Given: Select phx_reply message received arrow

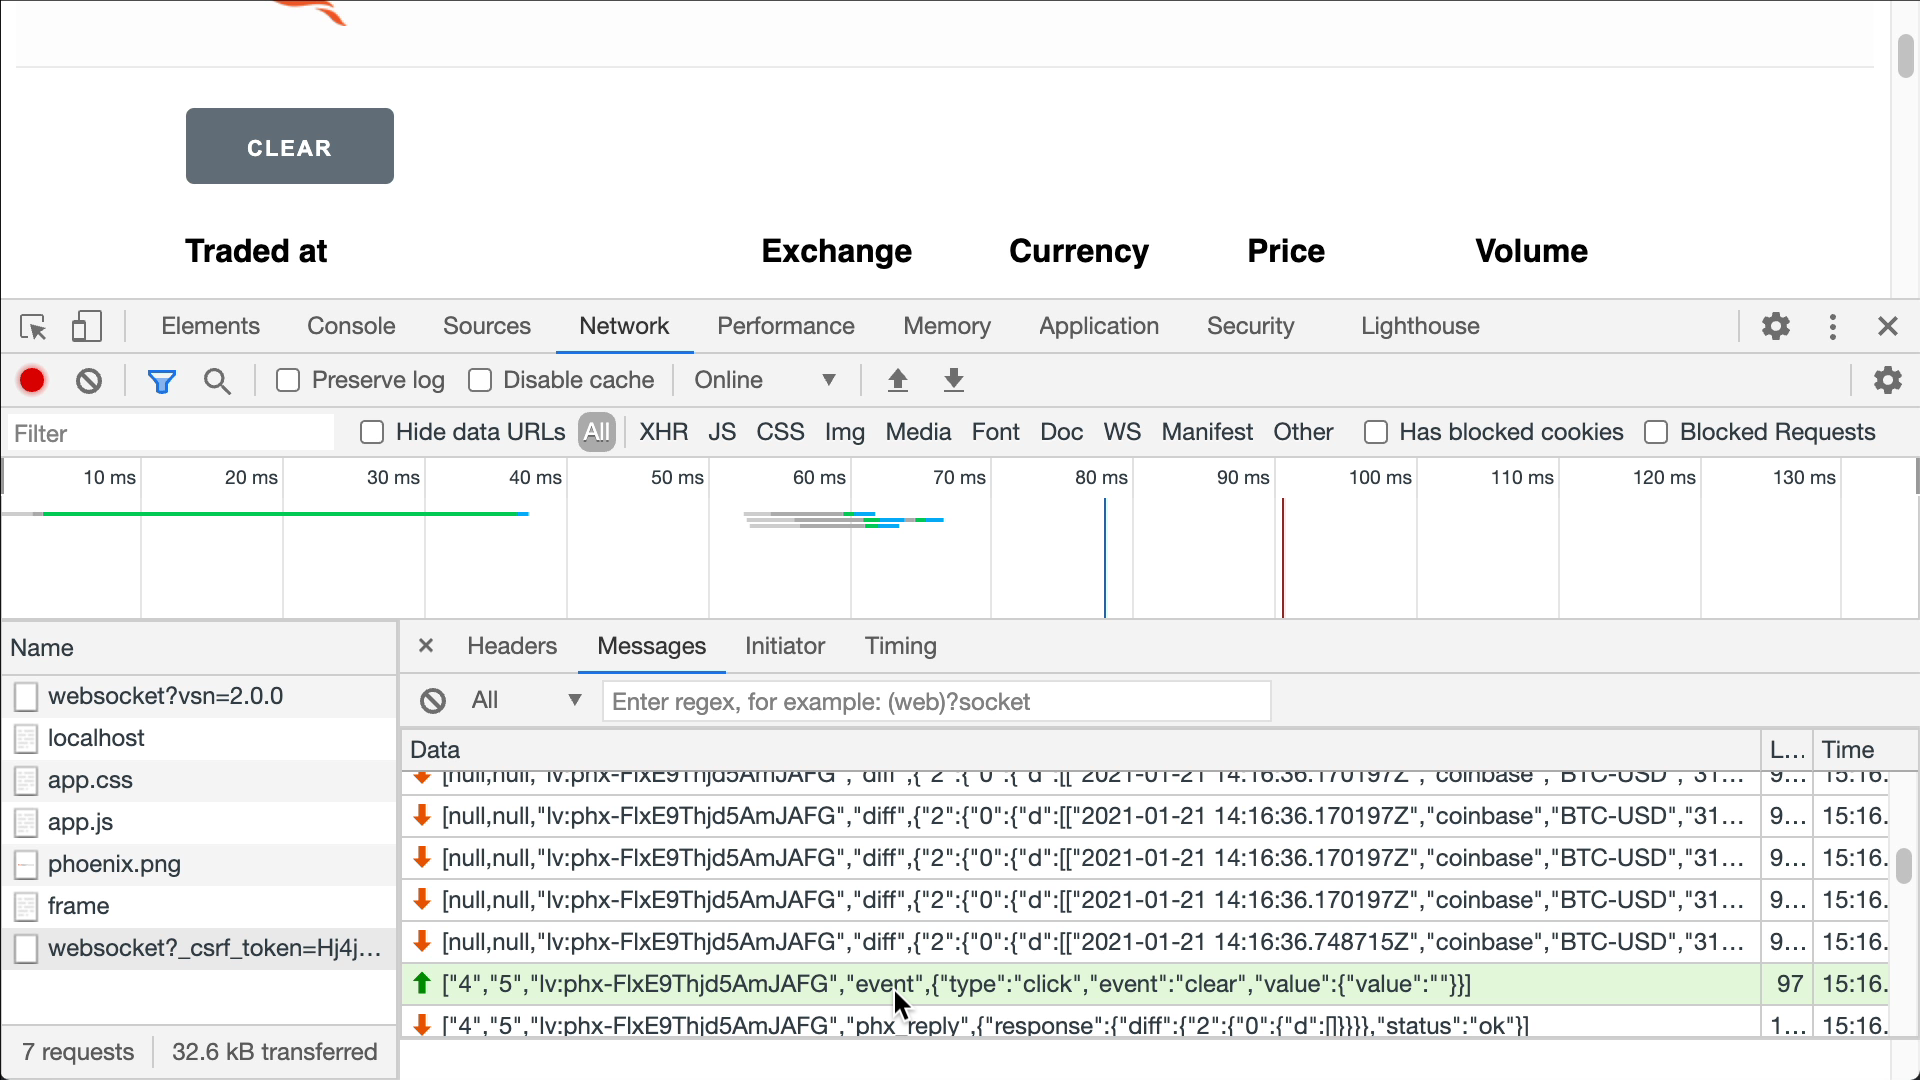Looking at the screenshot, I should point(422,1025).
